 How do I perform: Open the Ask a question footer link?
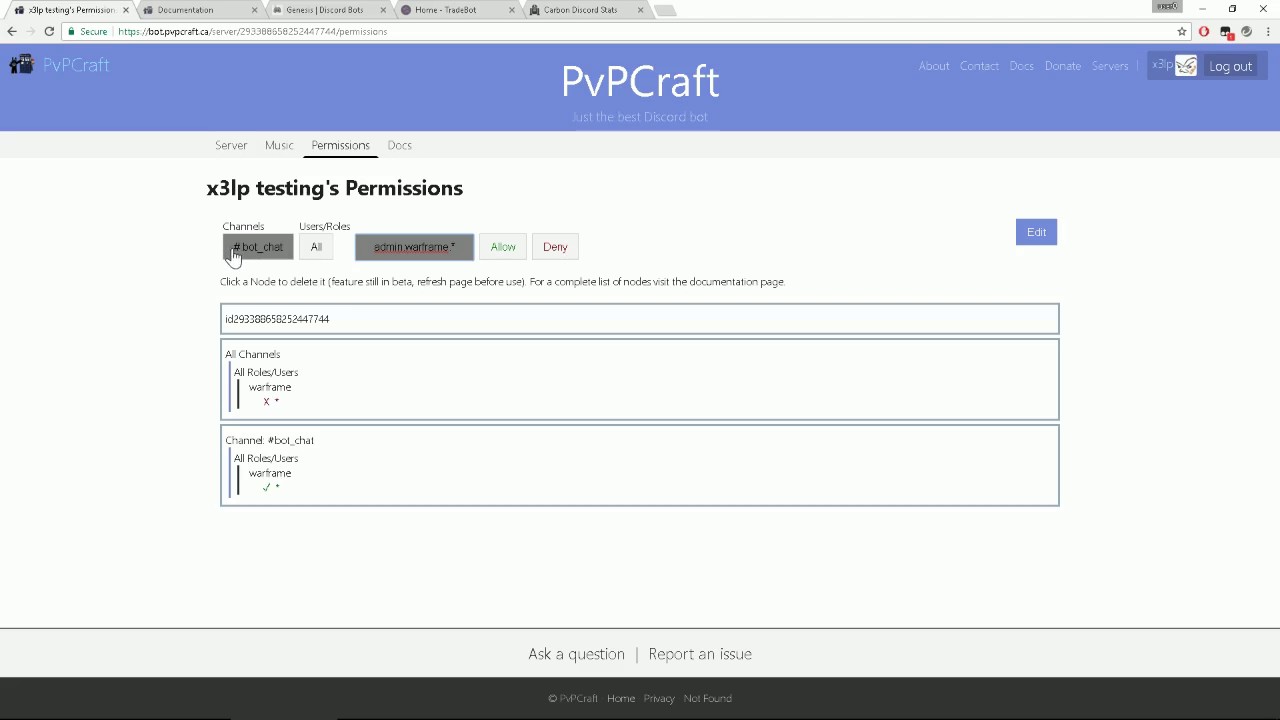click(576, 654)
